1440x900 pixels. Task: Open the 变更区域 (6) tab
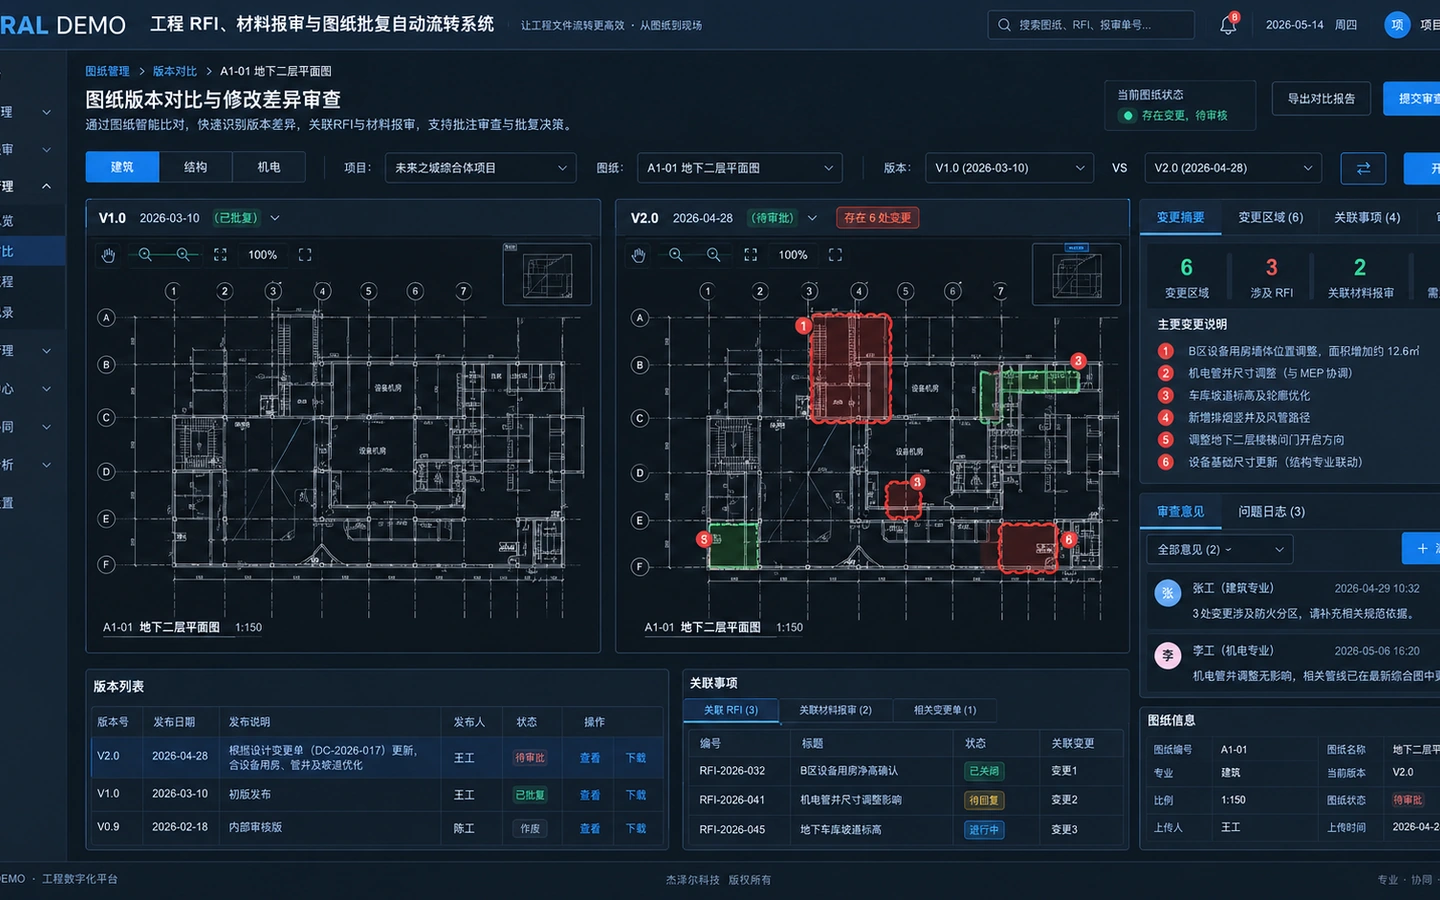click(x=1271, y=218)
